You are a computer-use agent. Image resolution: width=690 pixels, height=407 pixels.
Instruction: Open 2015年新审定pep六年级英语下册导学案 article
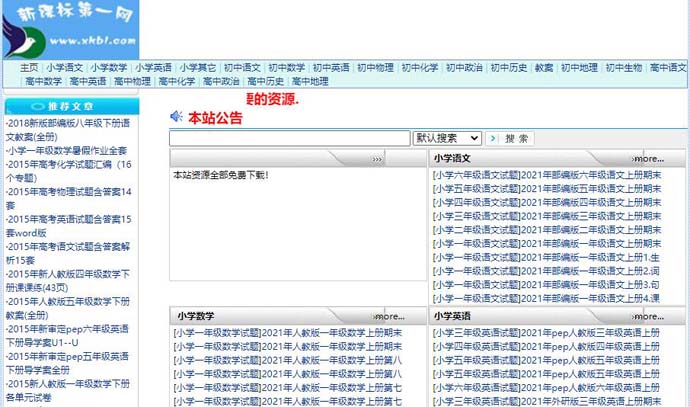click(67, 336)
